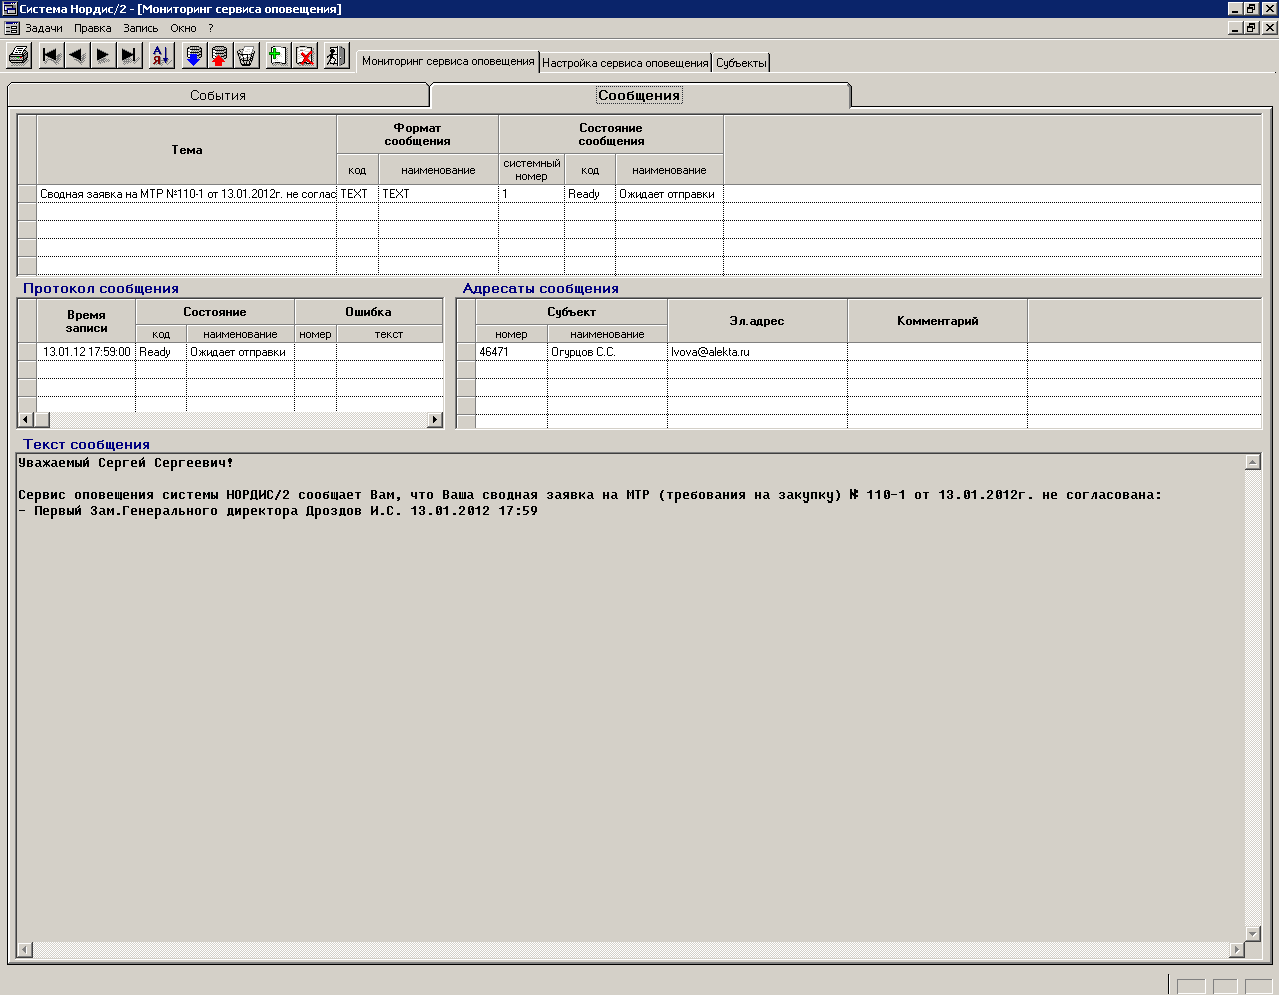The height and width of the screenshot is (996, 1279).
Task: Jump to the first record
Action: click(x=51, y=56)
